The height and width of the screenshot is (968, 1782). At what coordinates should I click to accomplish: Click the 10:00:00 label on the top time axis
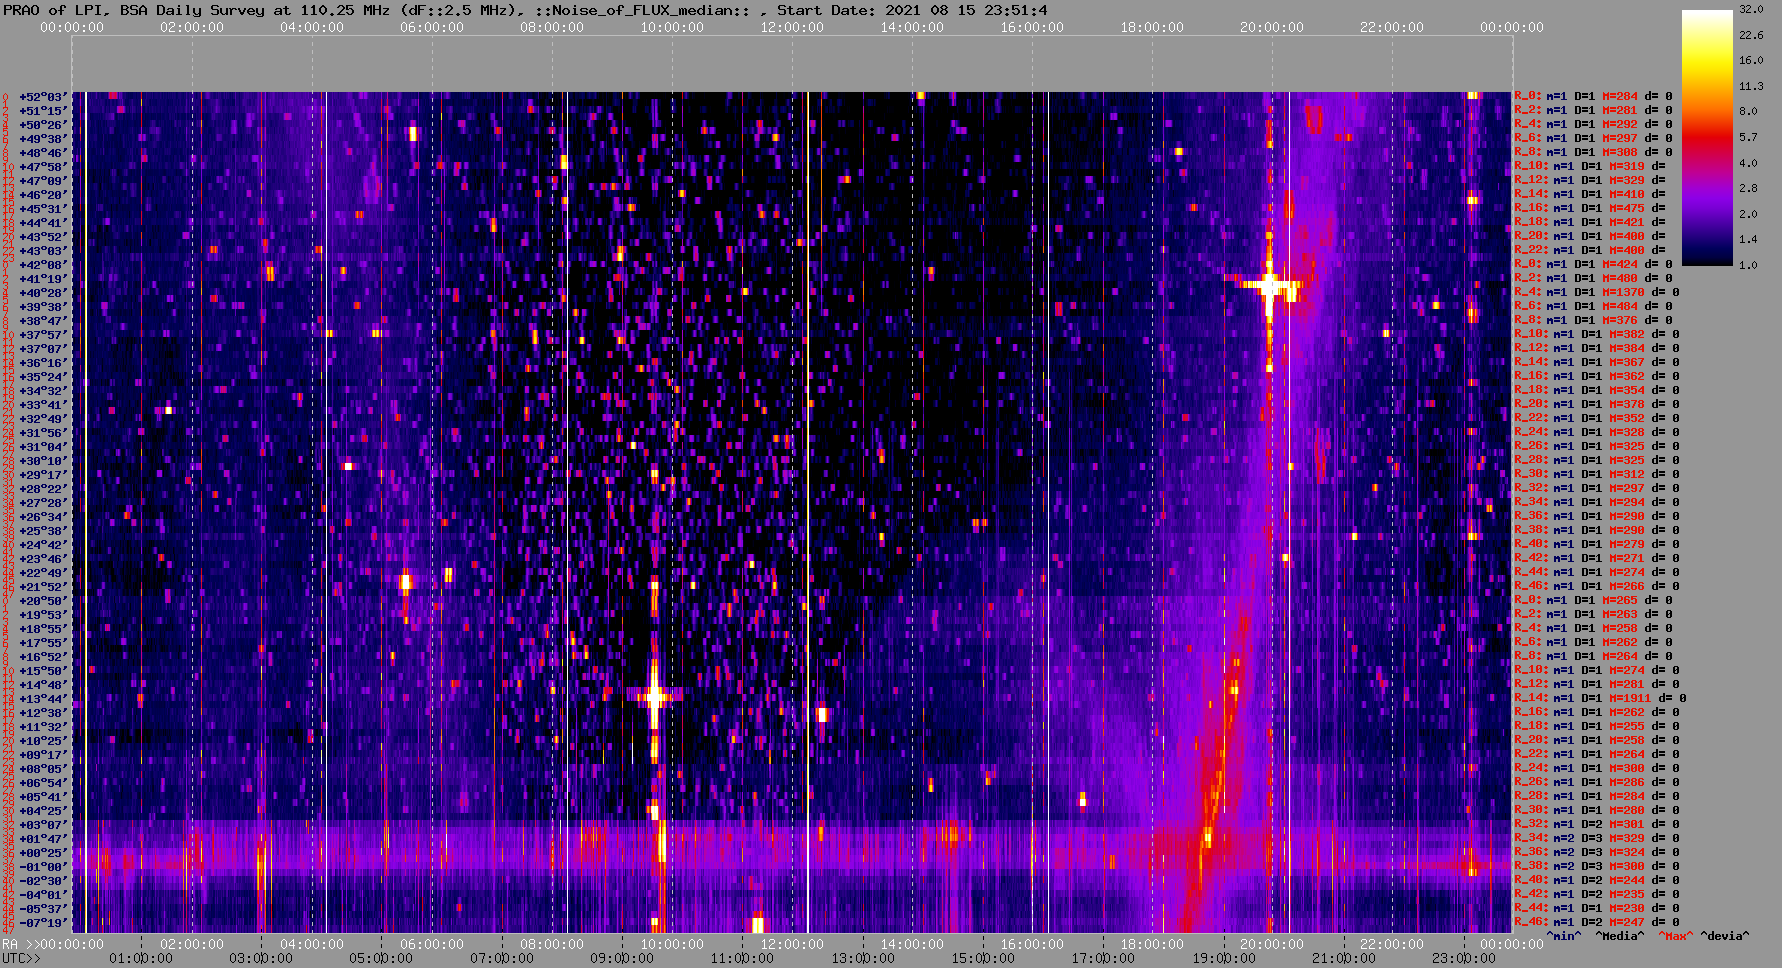(672, 27)
